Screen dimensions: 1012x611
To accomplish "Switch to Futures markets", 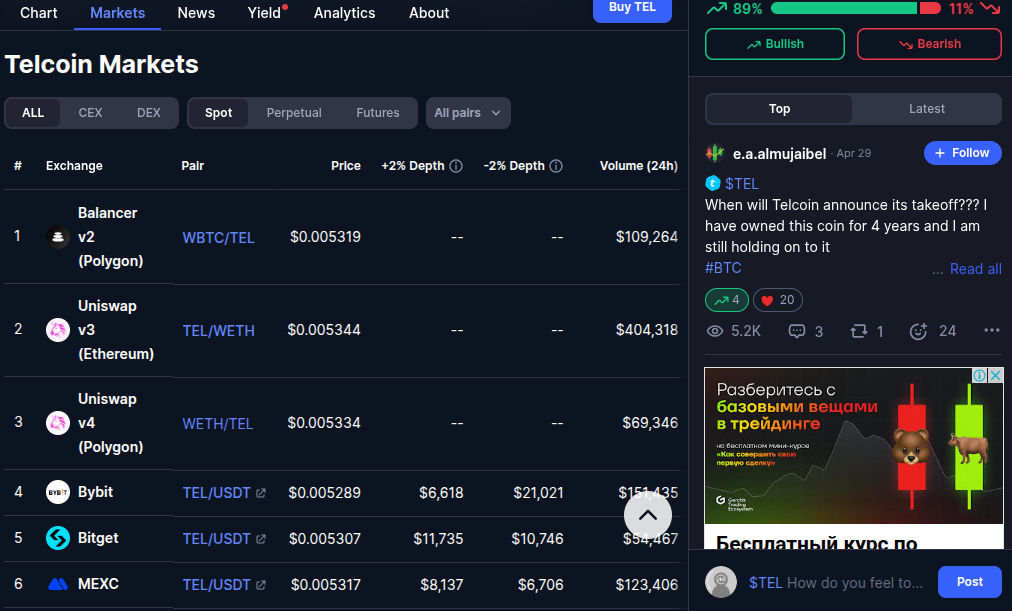I will (378, 113).
